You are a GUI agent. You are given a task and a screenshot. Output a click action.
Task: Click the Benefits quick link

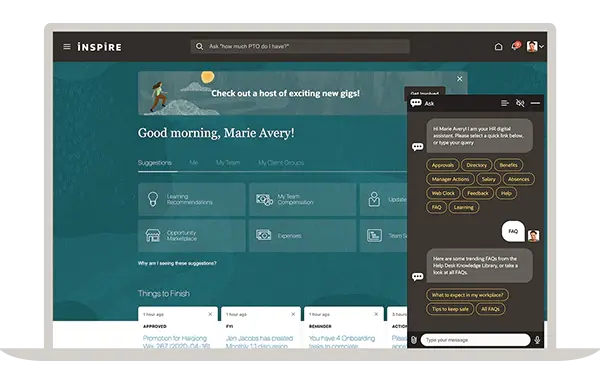click(508, 165)
